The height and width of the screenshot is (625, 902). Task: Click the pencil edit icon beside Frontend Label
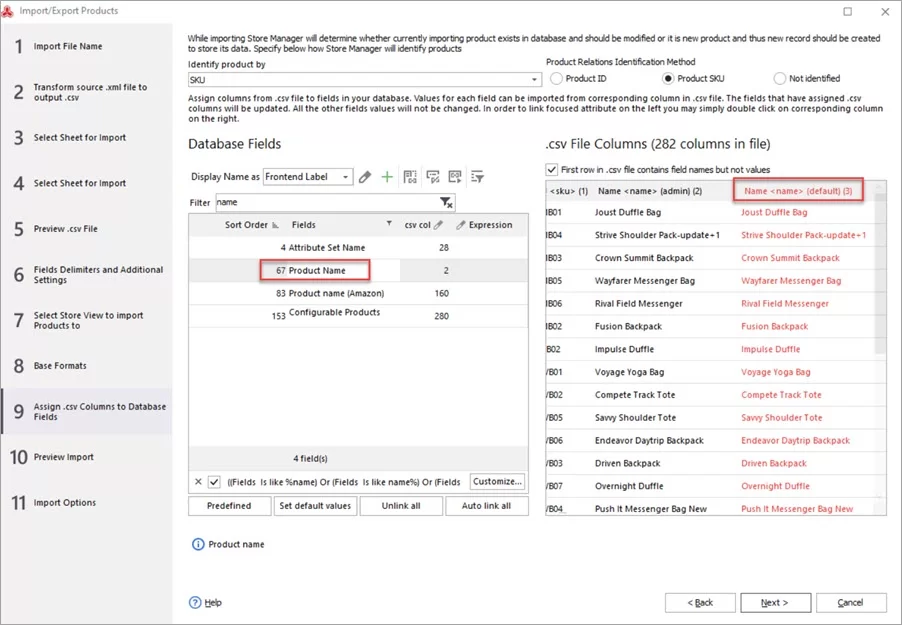pyautogui.click(x=365, y=177)
